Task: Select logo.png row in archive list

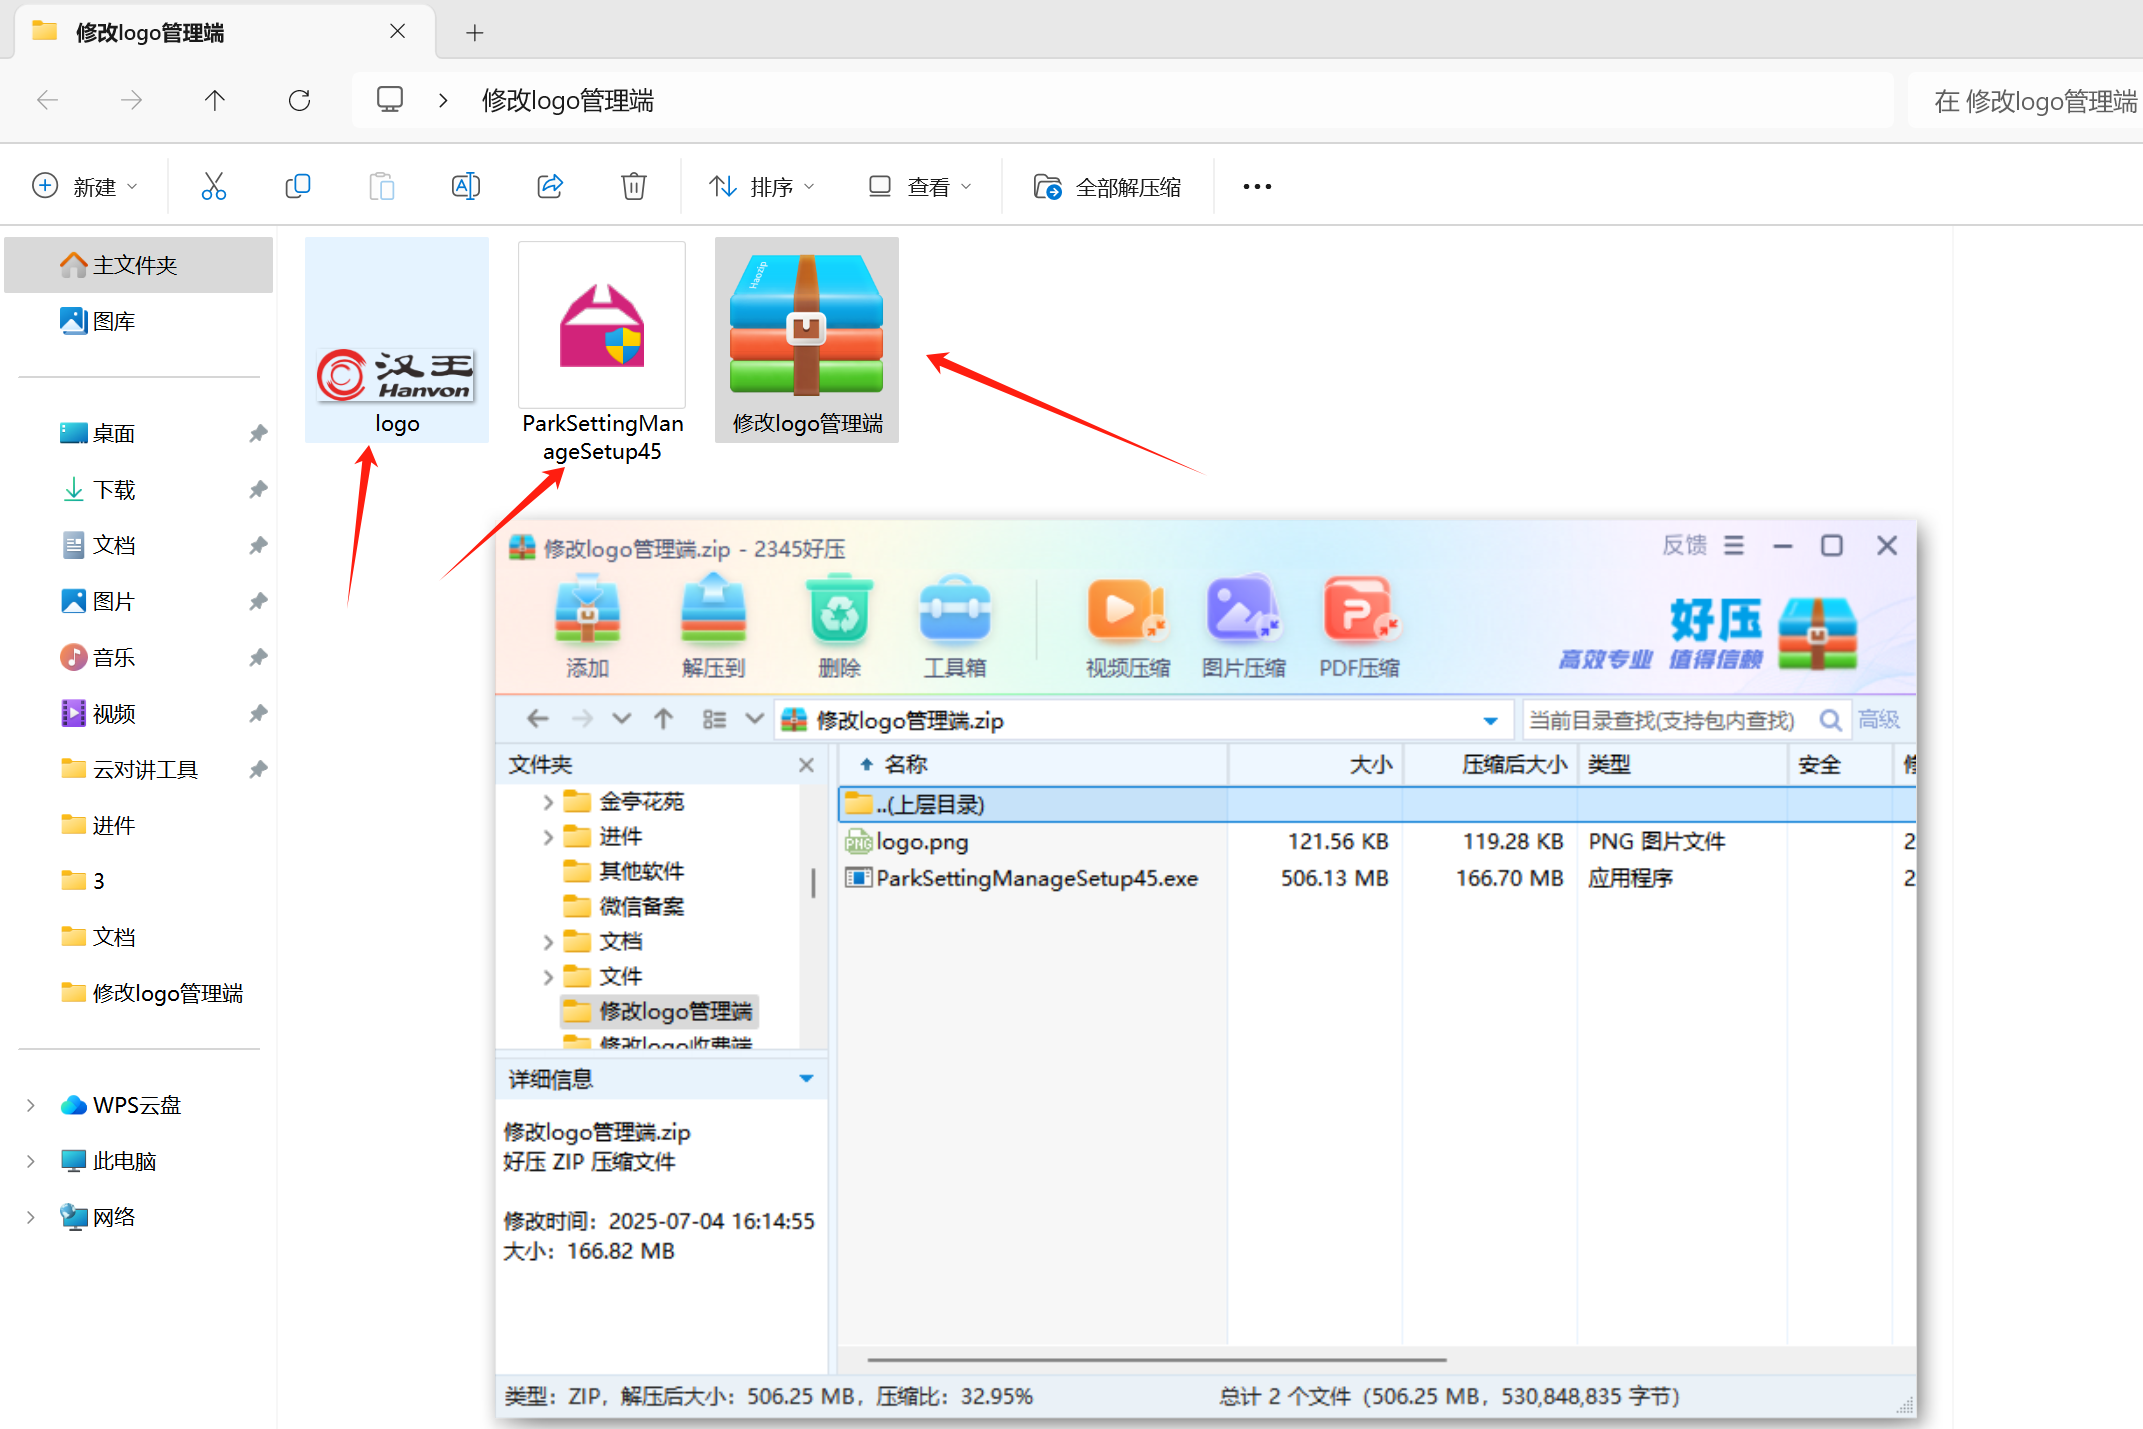Action: point(1377,842)
